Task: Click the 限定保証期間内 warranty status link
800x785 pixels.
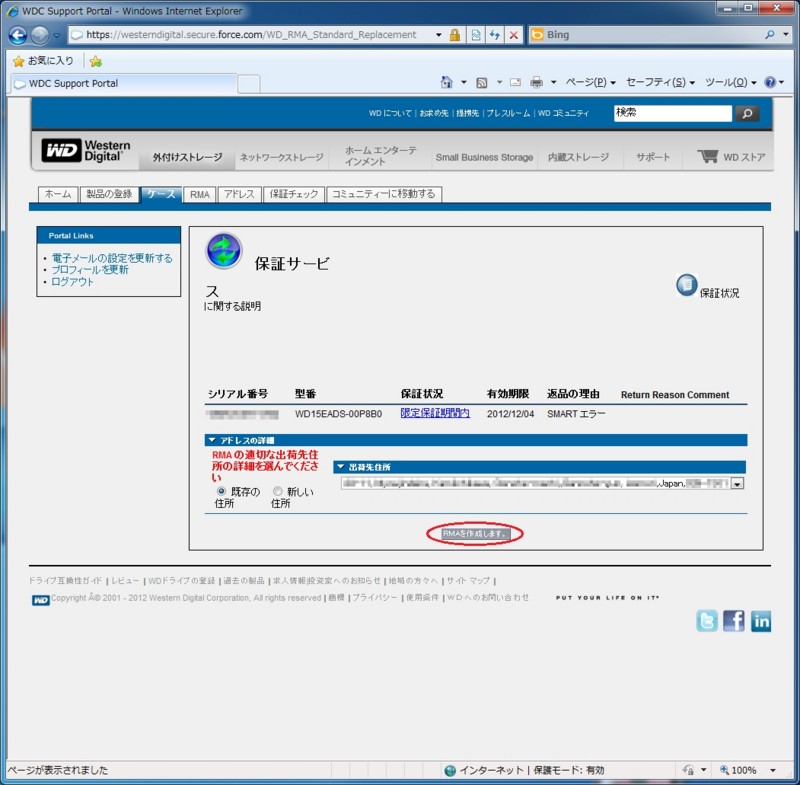Action: point(435,413)
